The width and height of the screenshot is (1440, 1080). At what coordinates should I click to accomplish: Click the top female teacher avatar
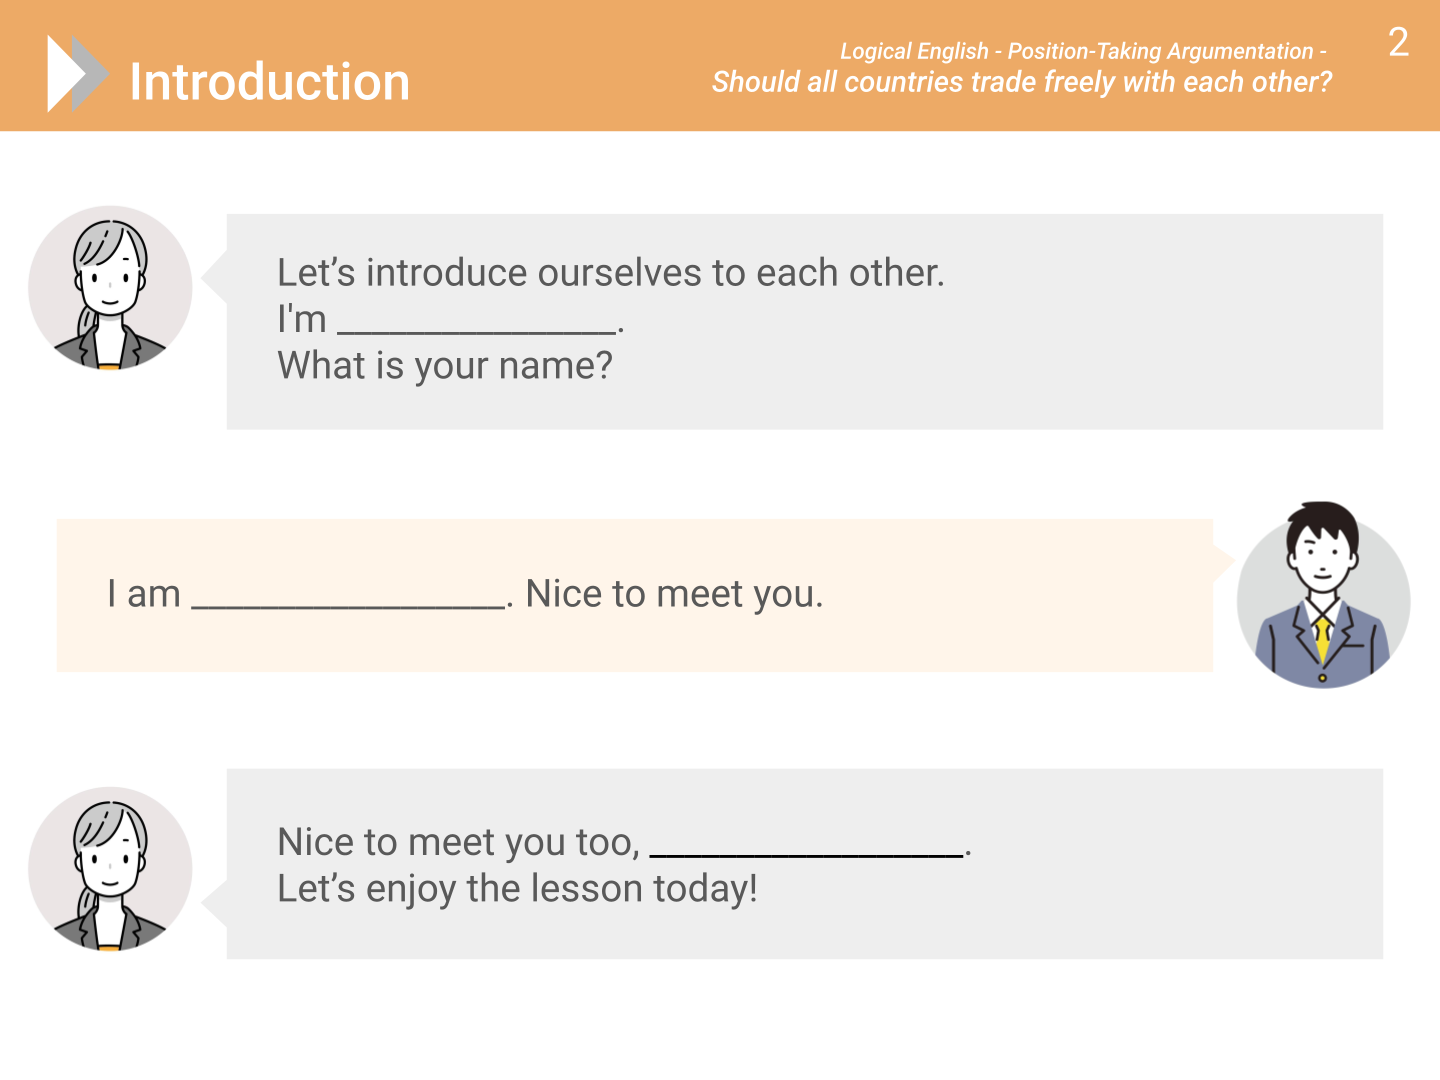110,288
